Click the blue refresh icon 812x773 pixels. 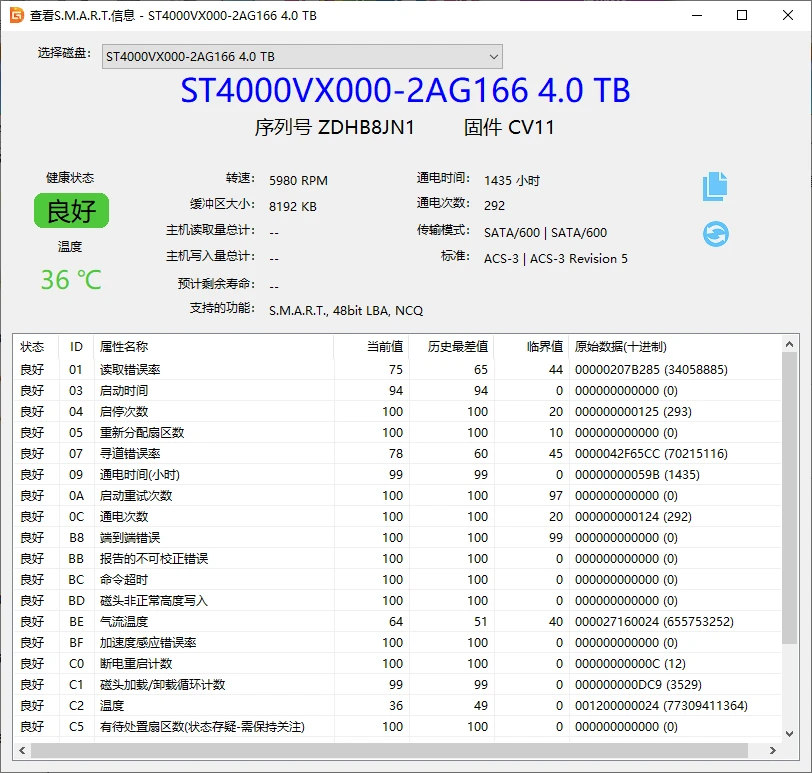(716, 234)
